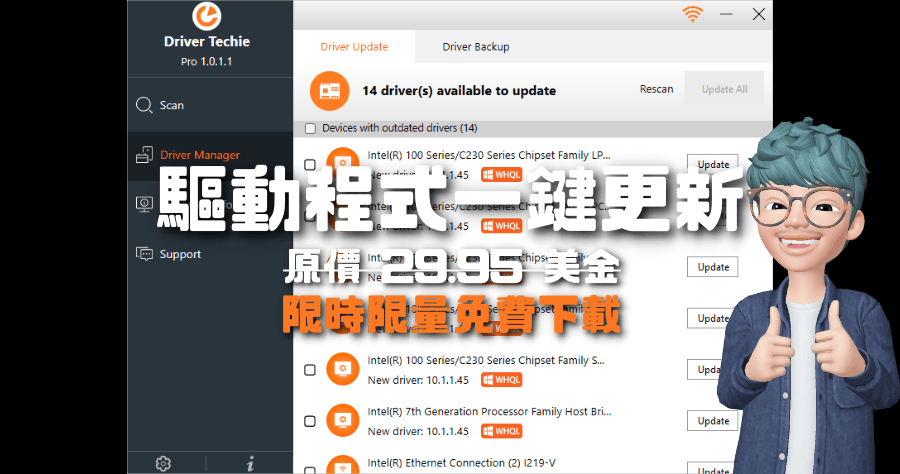The width and height of the screenshot is (900, 474).
Task: Minimize the Driver Techie window
Action: pos(726,14)
